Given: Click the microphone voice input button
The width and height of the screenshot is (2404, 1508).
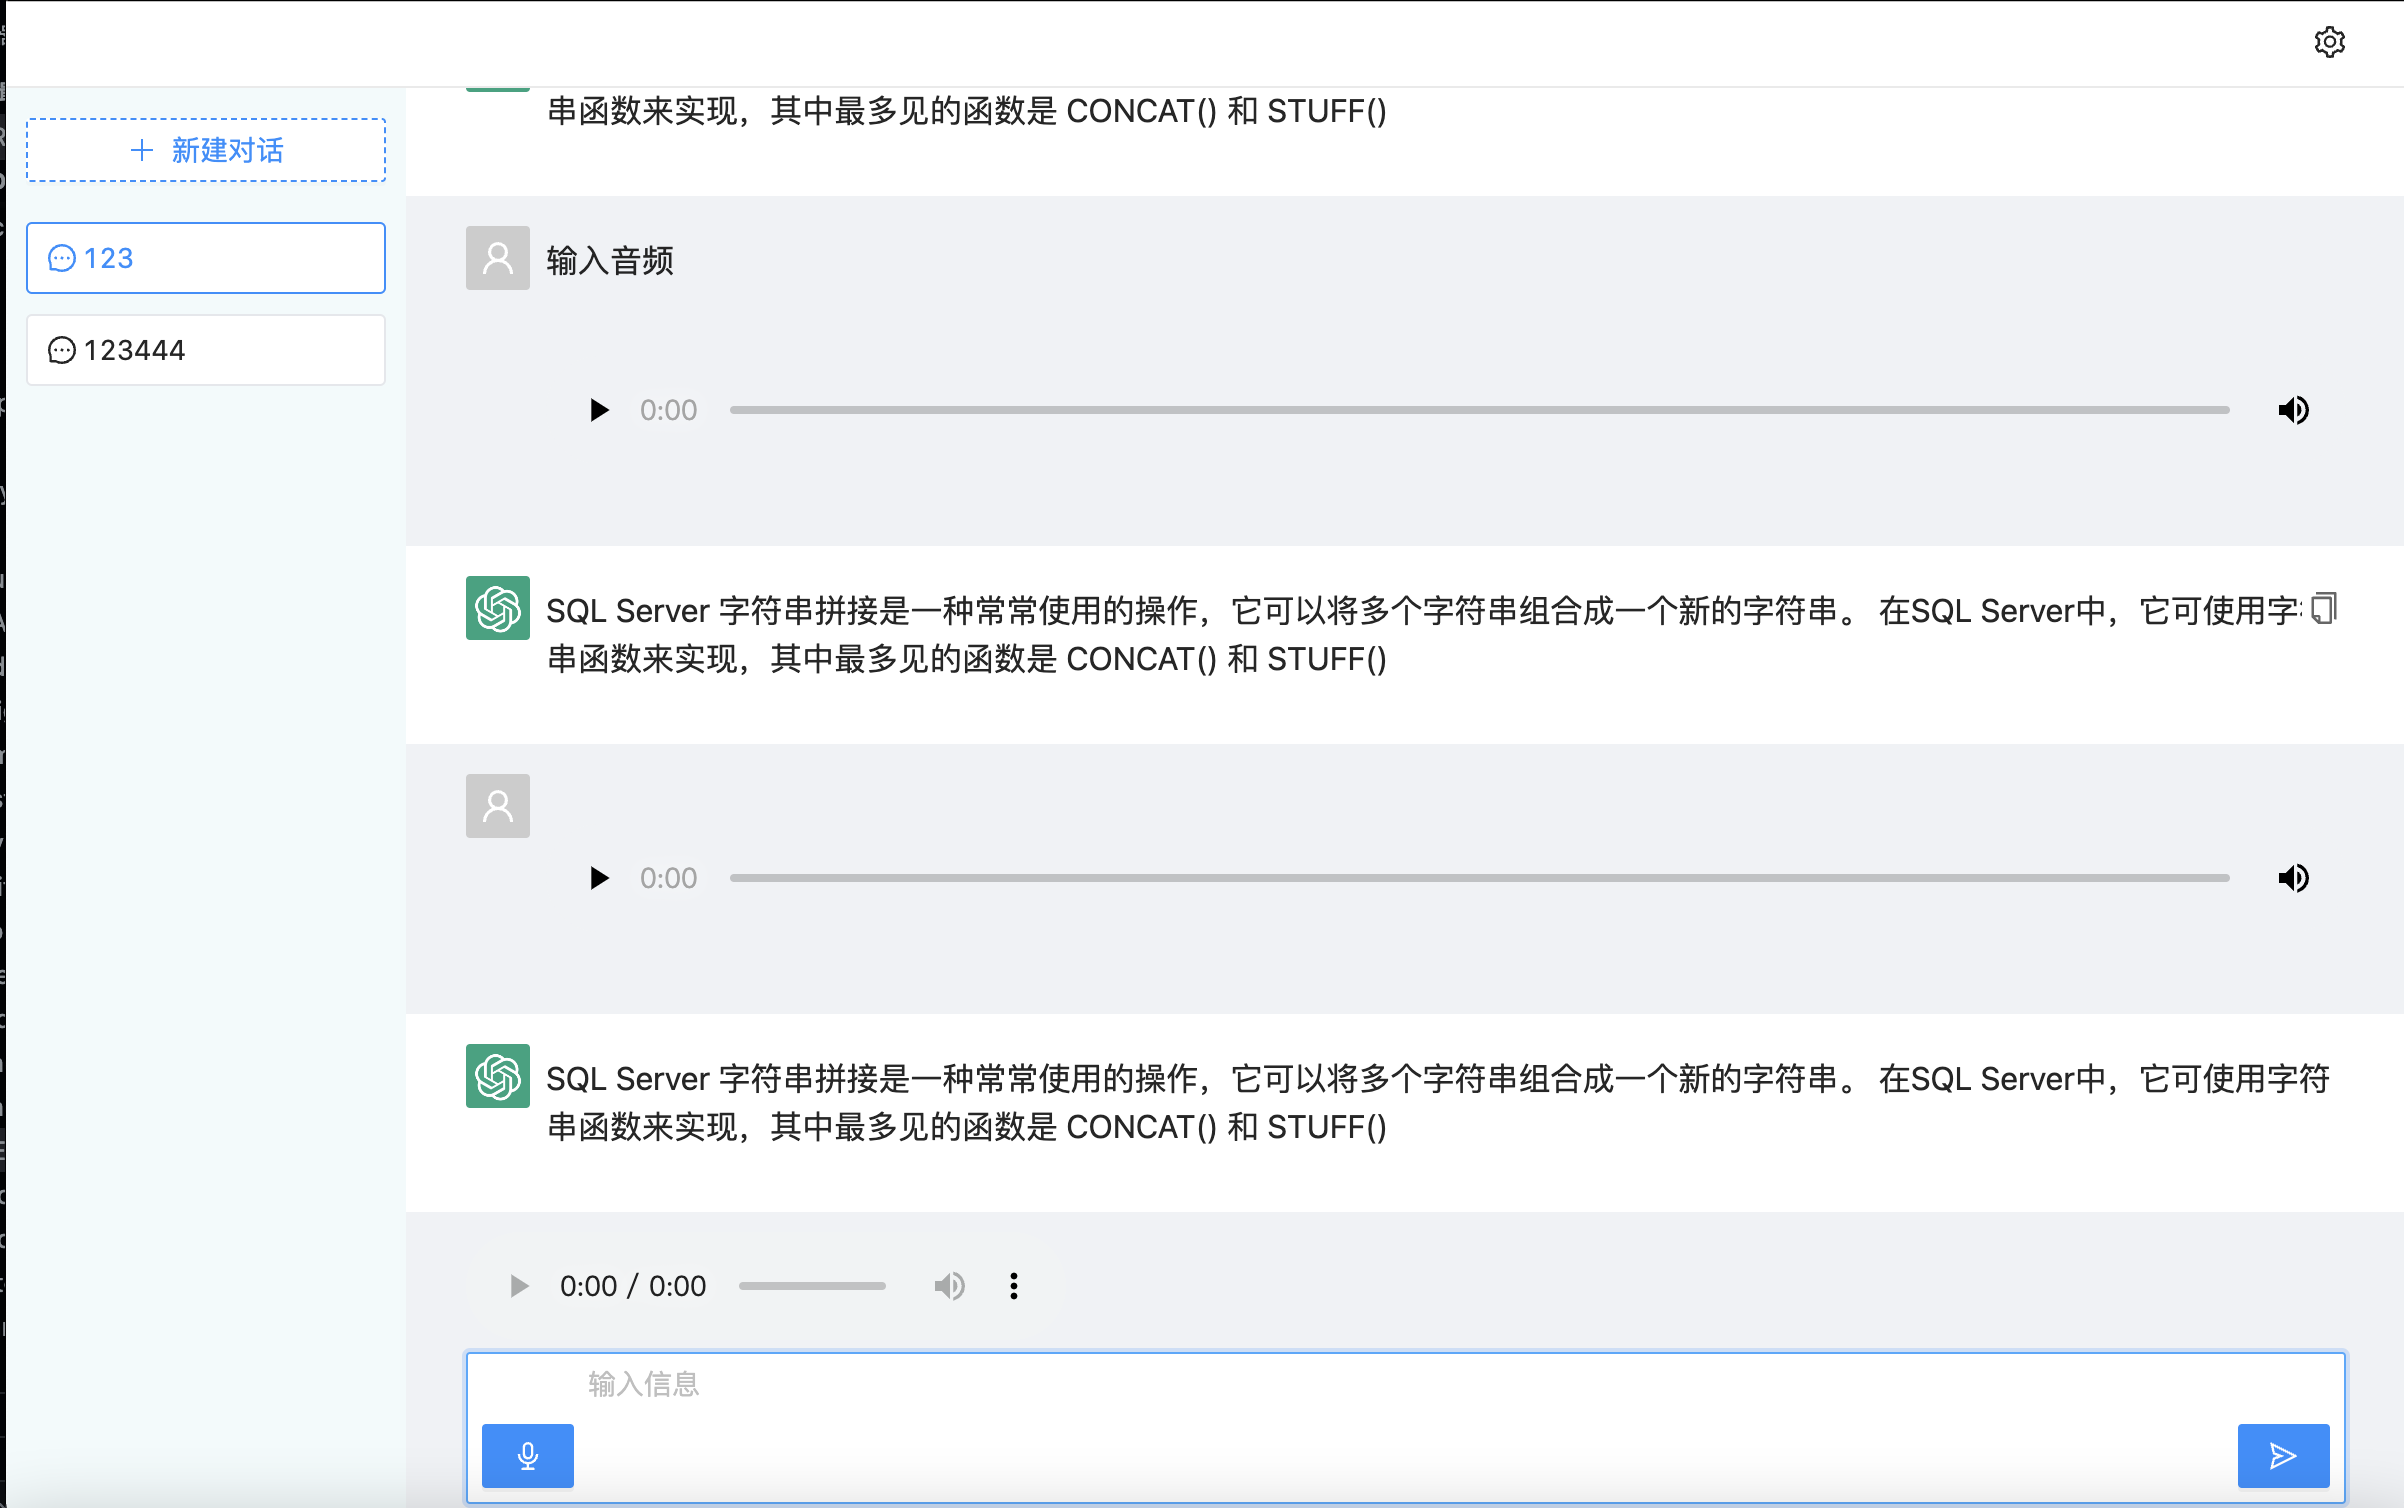Looking at the screenshot, I should [527, 1455].
